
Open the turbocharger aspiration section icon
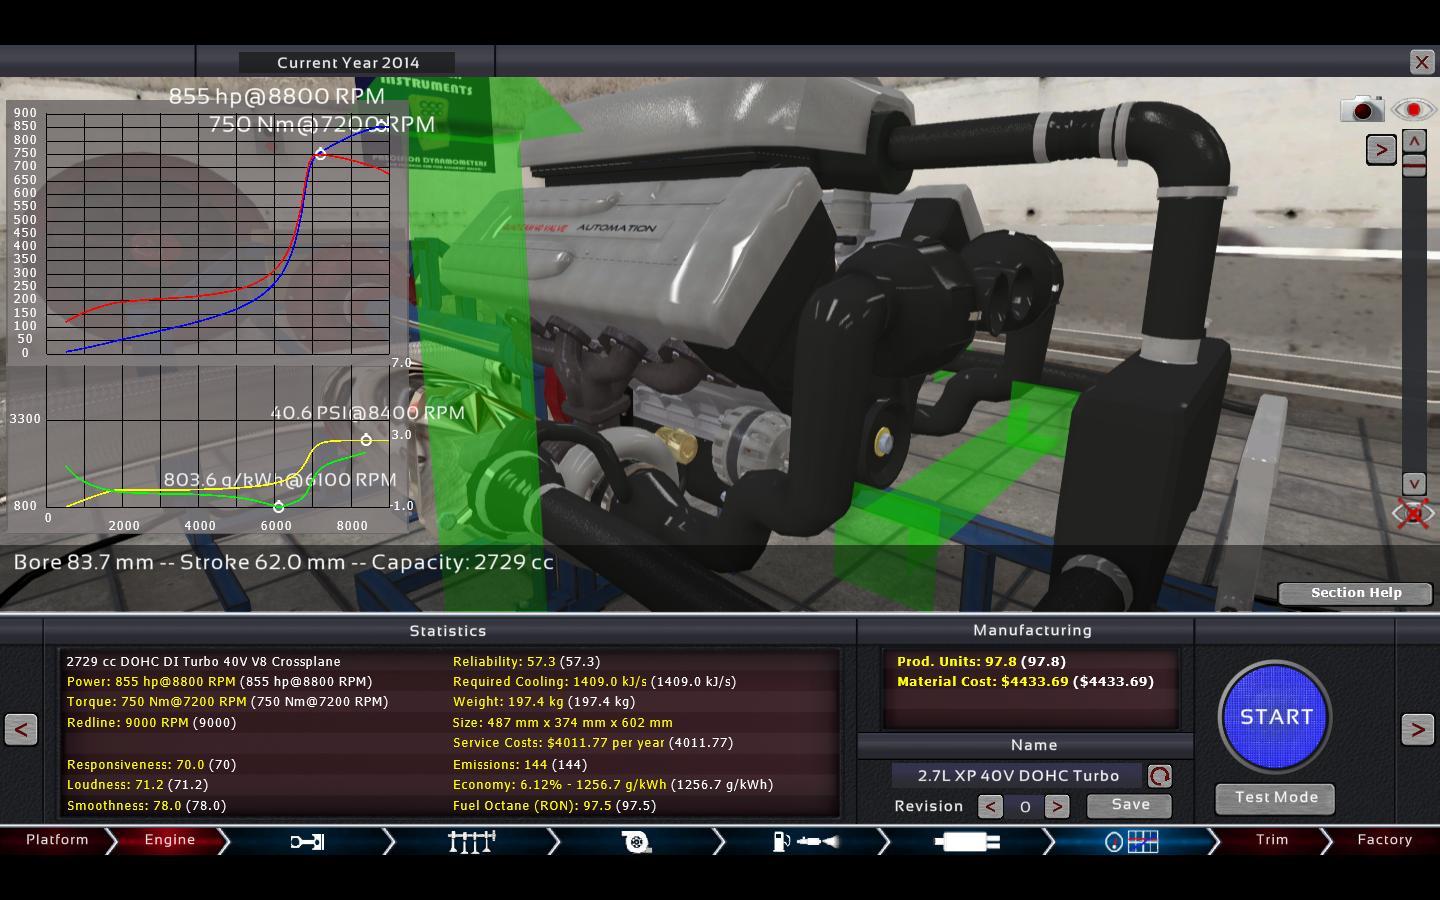coord(636,842)
